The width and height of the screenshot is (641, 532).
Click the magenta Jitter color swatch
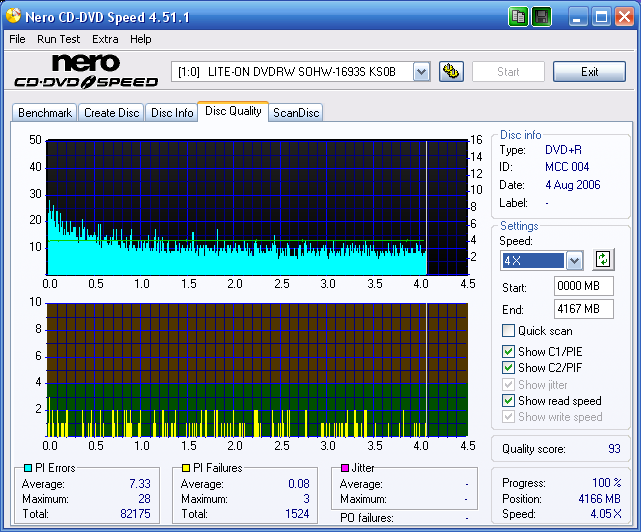point(345,468)
